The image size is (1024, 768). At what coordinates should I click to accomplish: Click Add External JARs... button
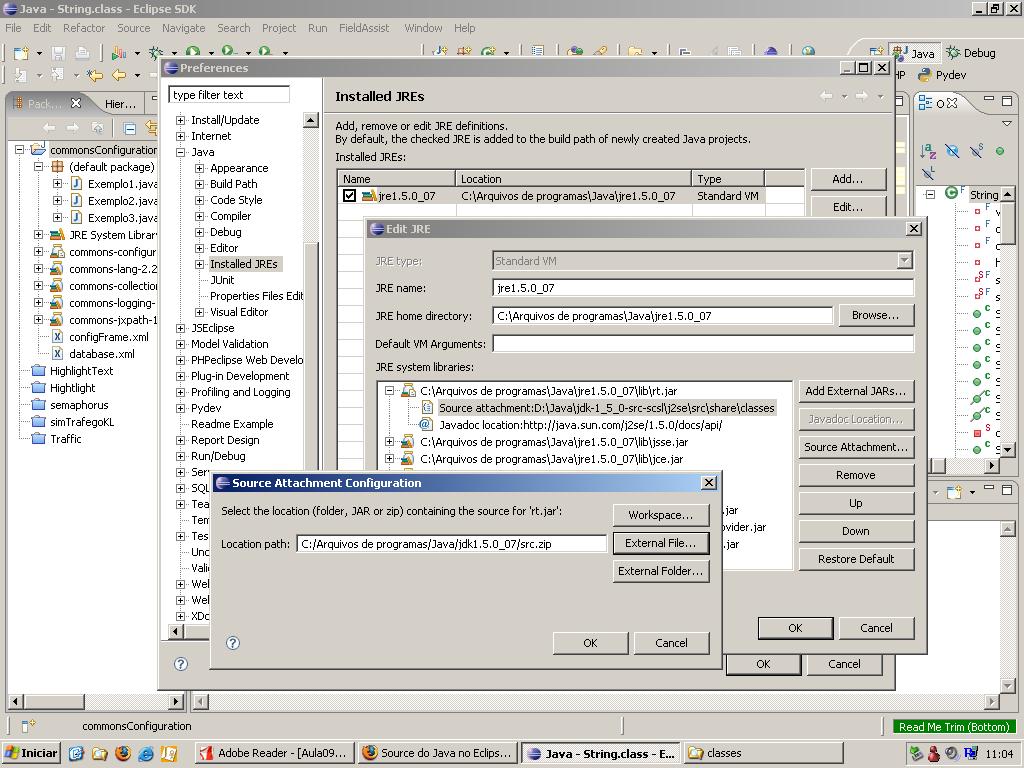[x=856, y=391]
